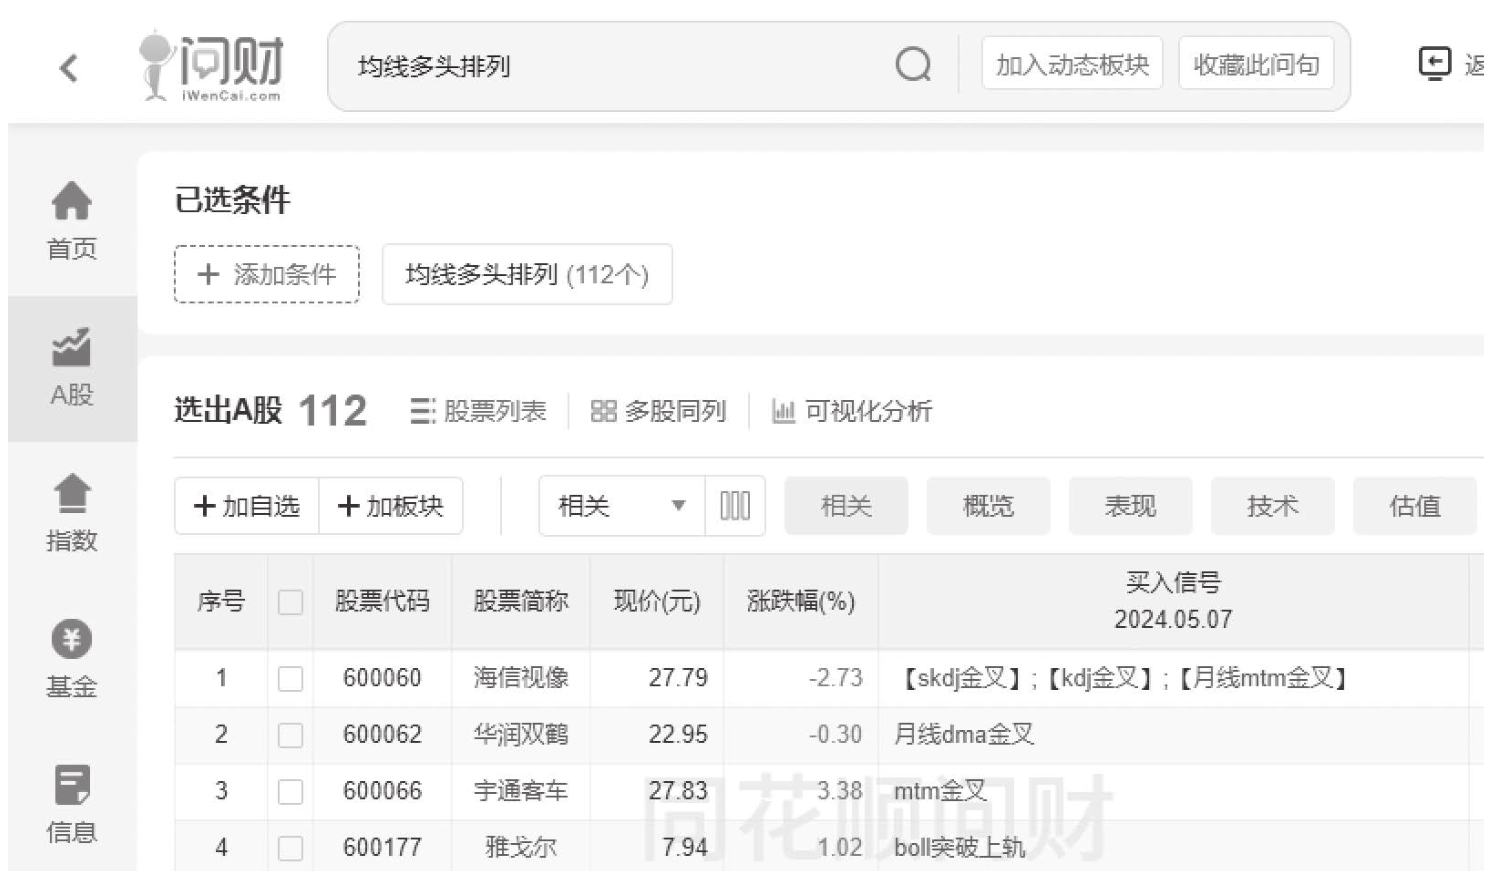
Task: Open 可视化分析 view
Action: click(x=852, y=411)
